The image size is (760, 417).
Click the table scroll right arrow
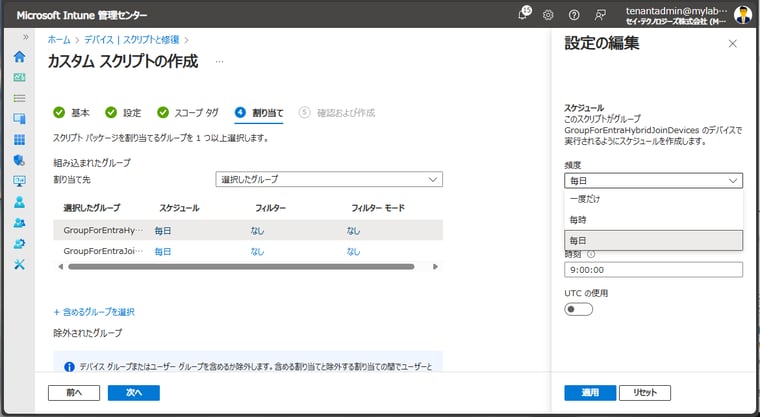[435, 267]
